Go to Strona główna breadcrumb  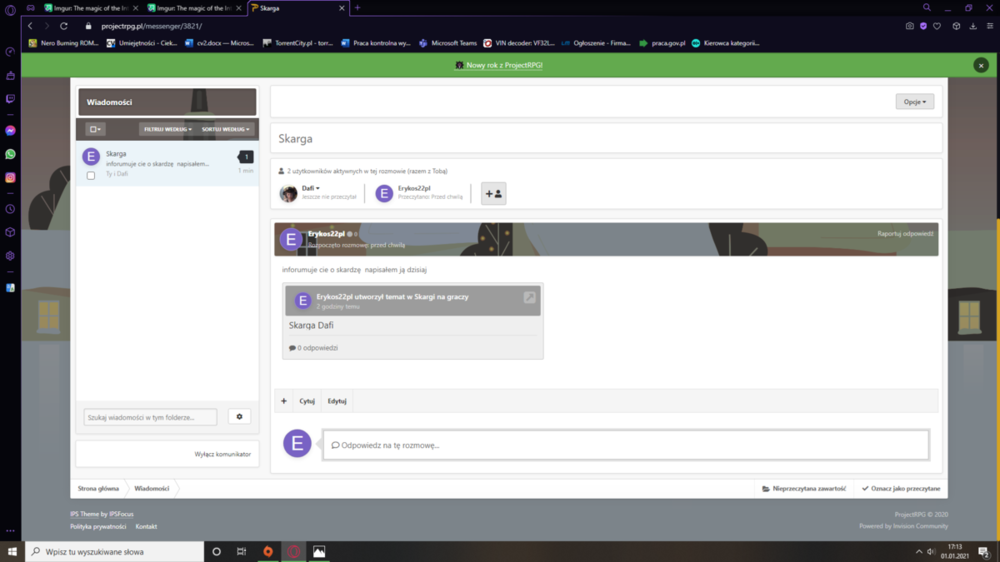[x=98, y=489]
